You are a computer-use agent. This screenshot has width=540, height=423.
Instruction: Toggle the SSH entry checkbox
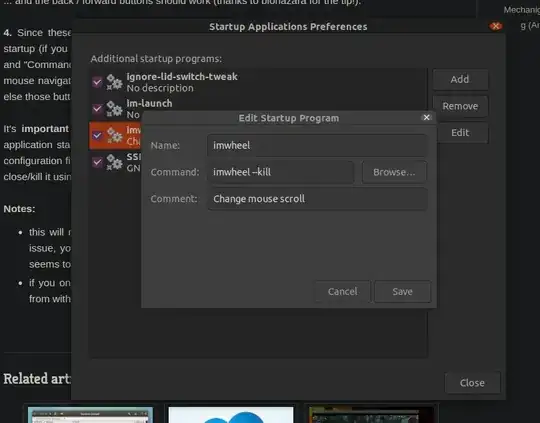97,162
